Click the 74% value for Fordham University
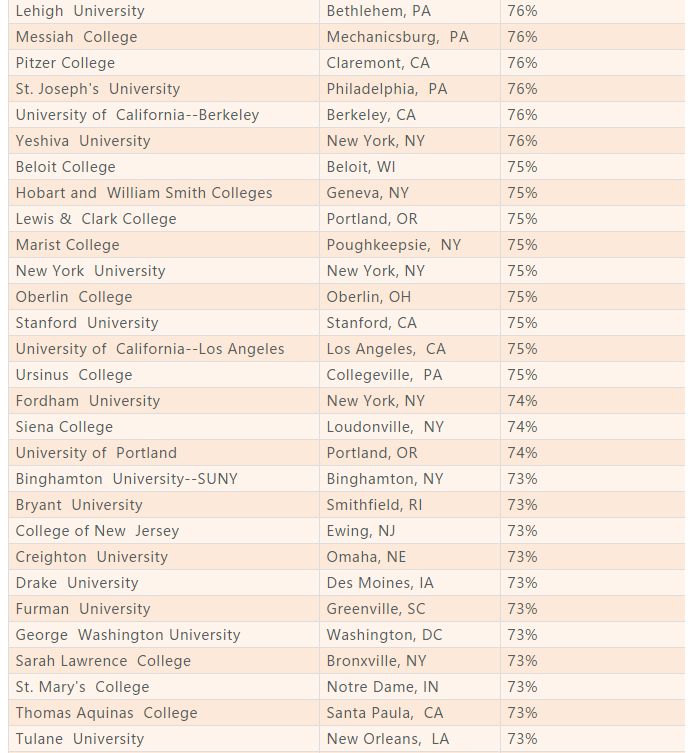This screenshot has height=753, width=692. 522,400
